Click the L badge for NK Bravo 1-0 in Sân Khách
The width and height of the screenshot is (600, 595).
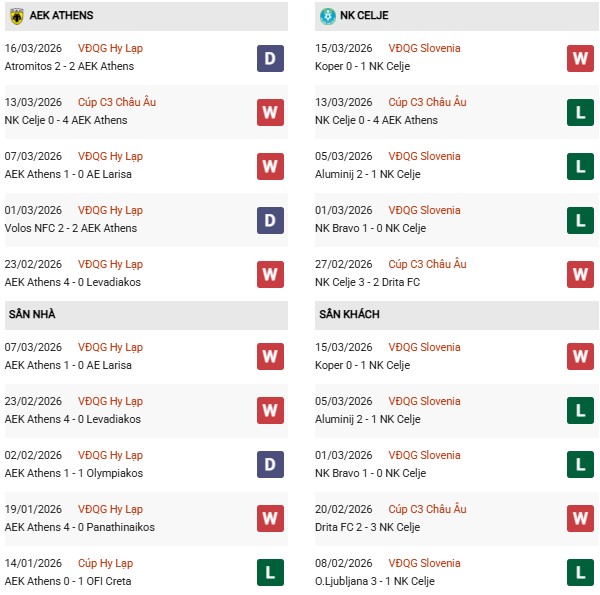tap(580, 464)
